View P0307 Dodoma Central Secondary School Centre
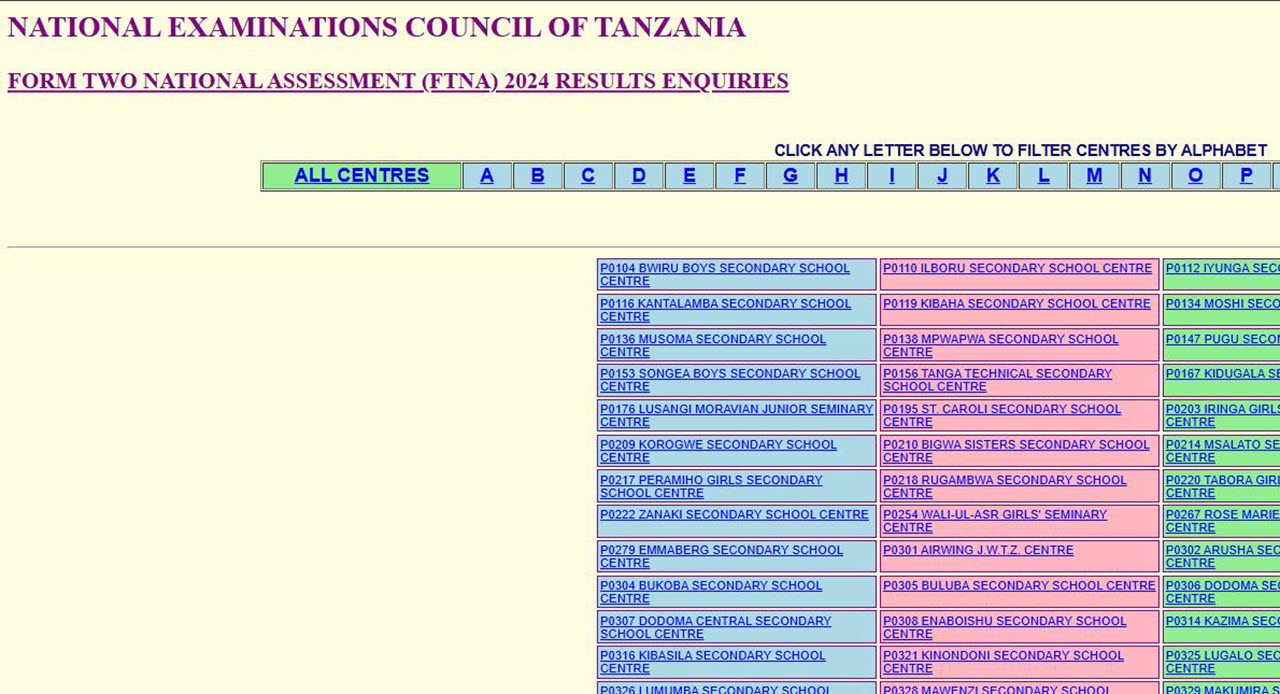The width and height of the screenshot is (1280, 694). (714, 627)
